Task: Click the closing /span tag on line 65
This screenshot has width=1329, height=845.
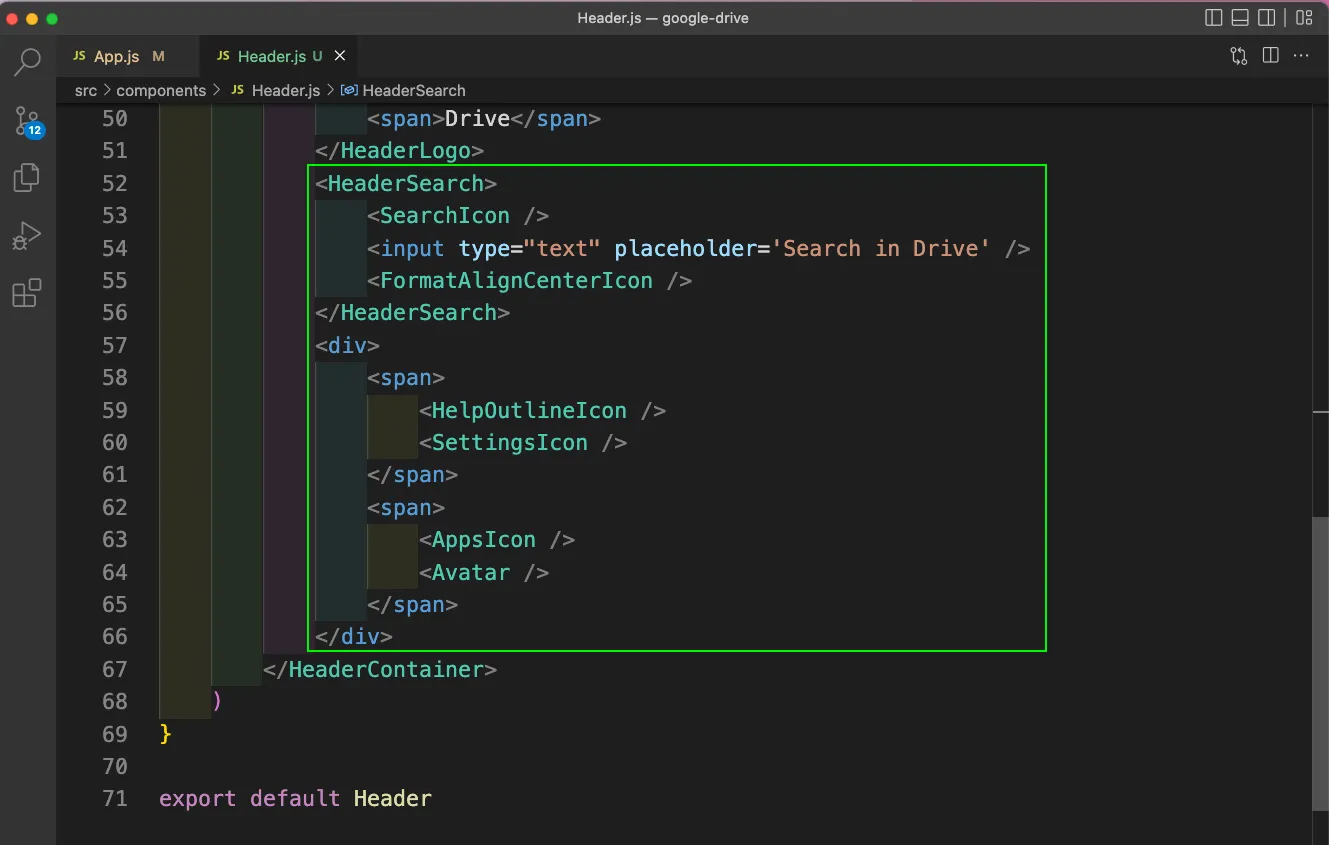Action: [412, 605]
